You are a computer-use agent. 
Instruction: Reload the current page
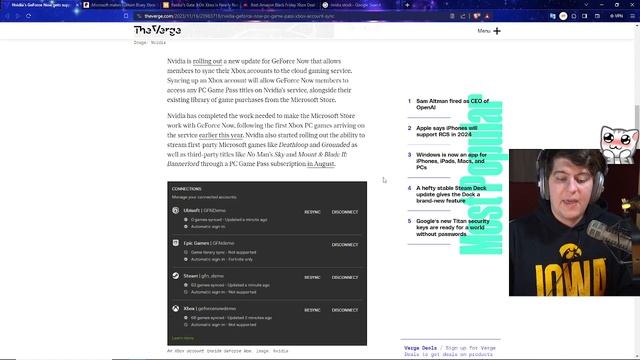[29, 16]
